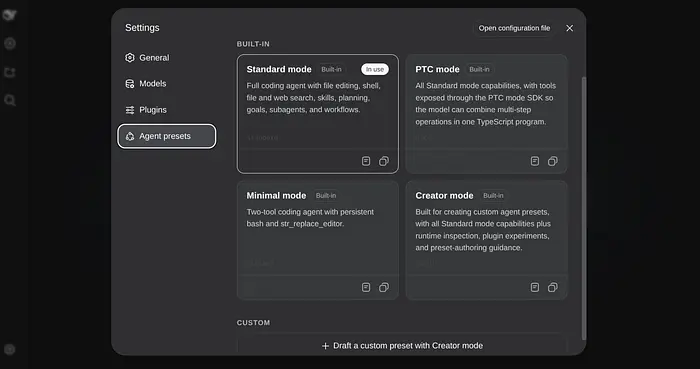View details icon on Standard mode card
700x369 pixels.
tap(366, 161)
